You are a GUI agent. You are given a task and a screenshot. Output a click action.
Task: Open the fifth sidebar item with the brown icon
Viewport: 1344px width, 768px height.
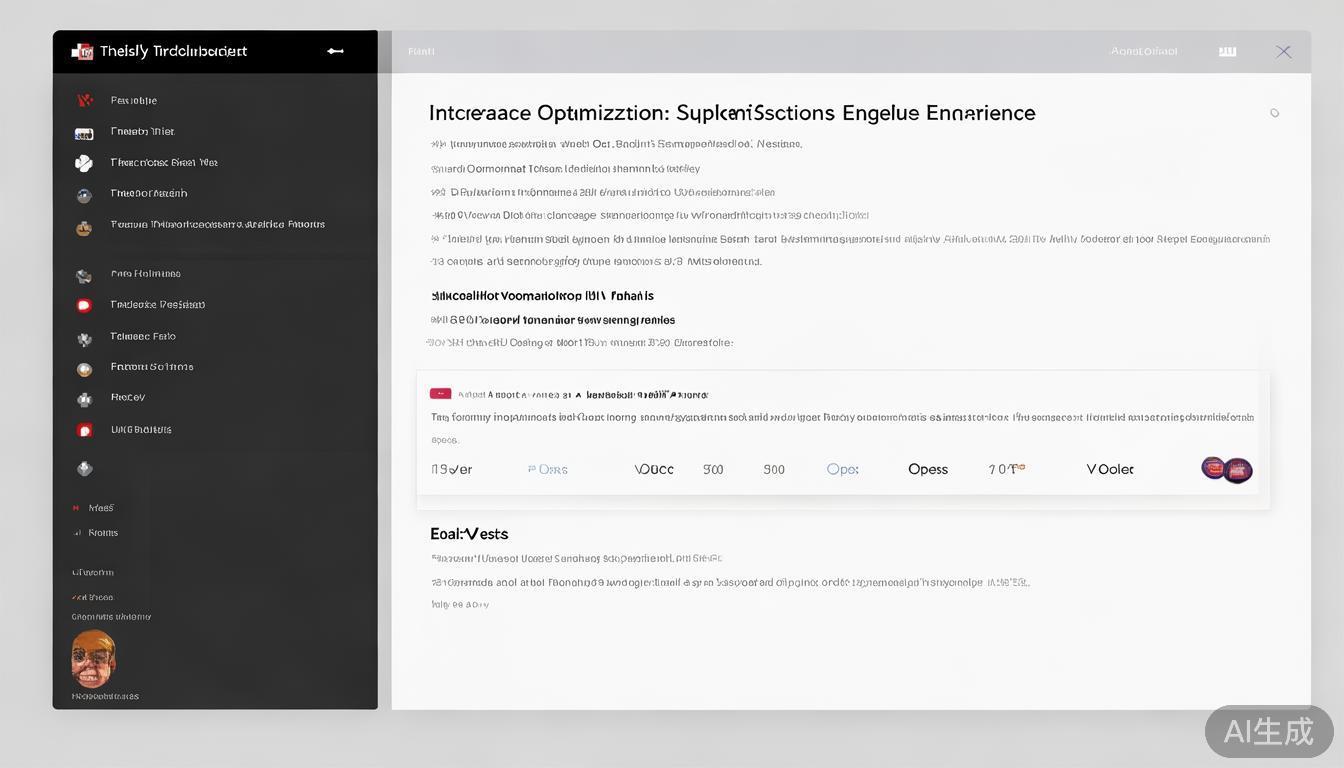84,227
